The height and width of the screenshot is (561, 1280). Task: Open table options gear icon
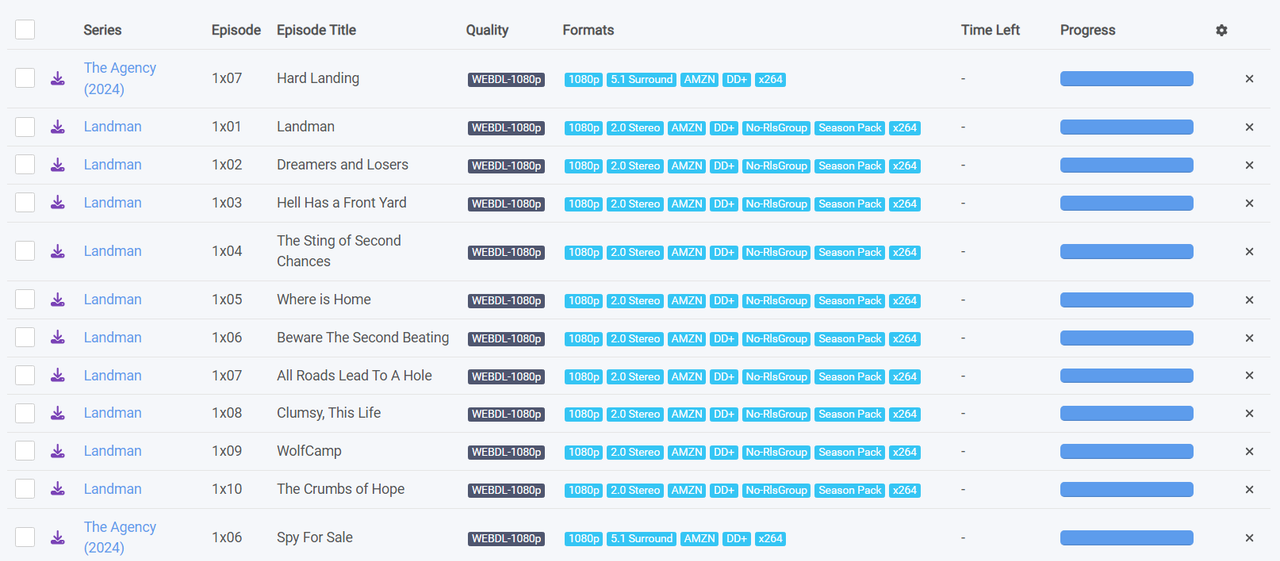tap(1221, 30)
